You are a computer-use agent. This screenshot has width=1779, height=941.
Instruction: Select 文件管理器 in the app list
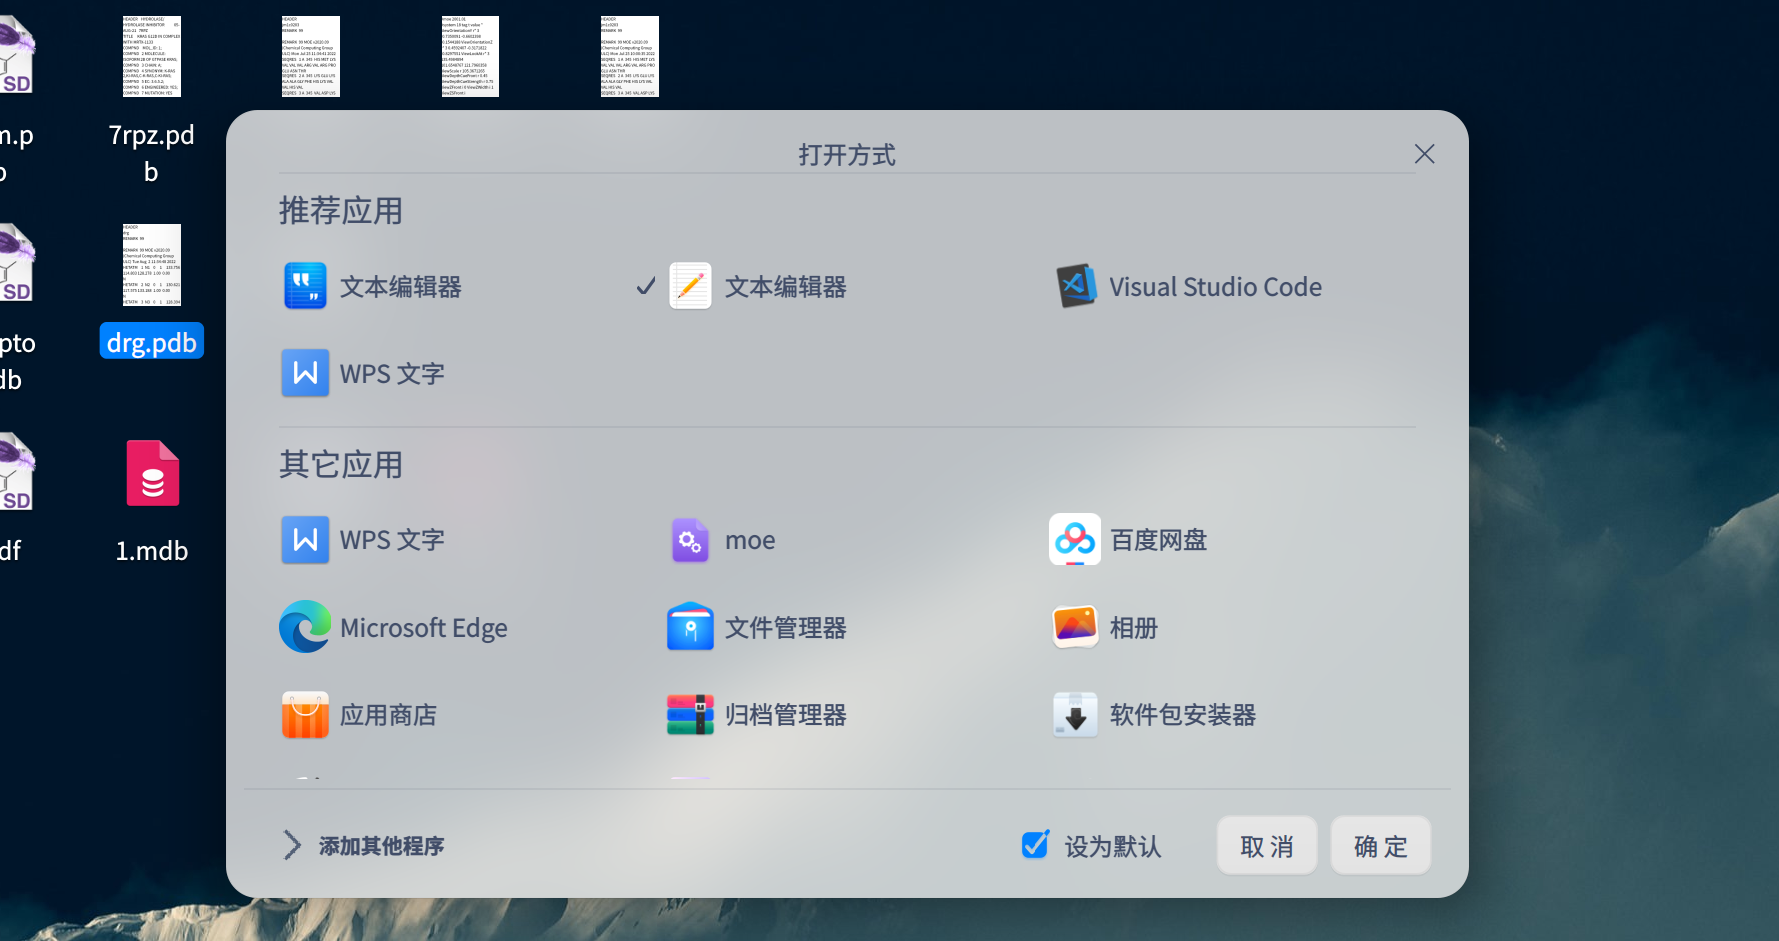click(757, 628)
